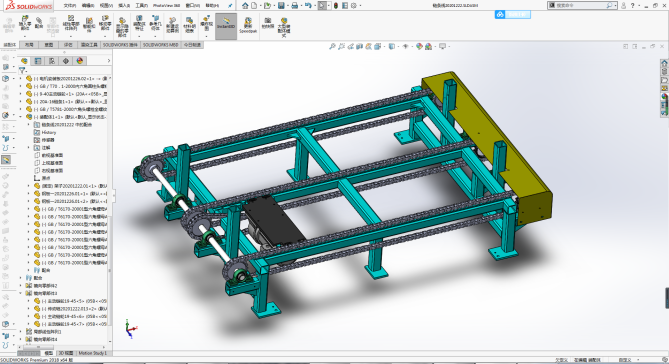This screenshot has width=669, height=364.
Task: Click the Exploded View icon
Action: [207, 18]
